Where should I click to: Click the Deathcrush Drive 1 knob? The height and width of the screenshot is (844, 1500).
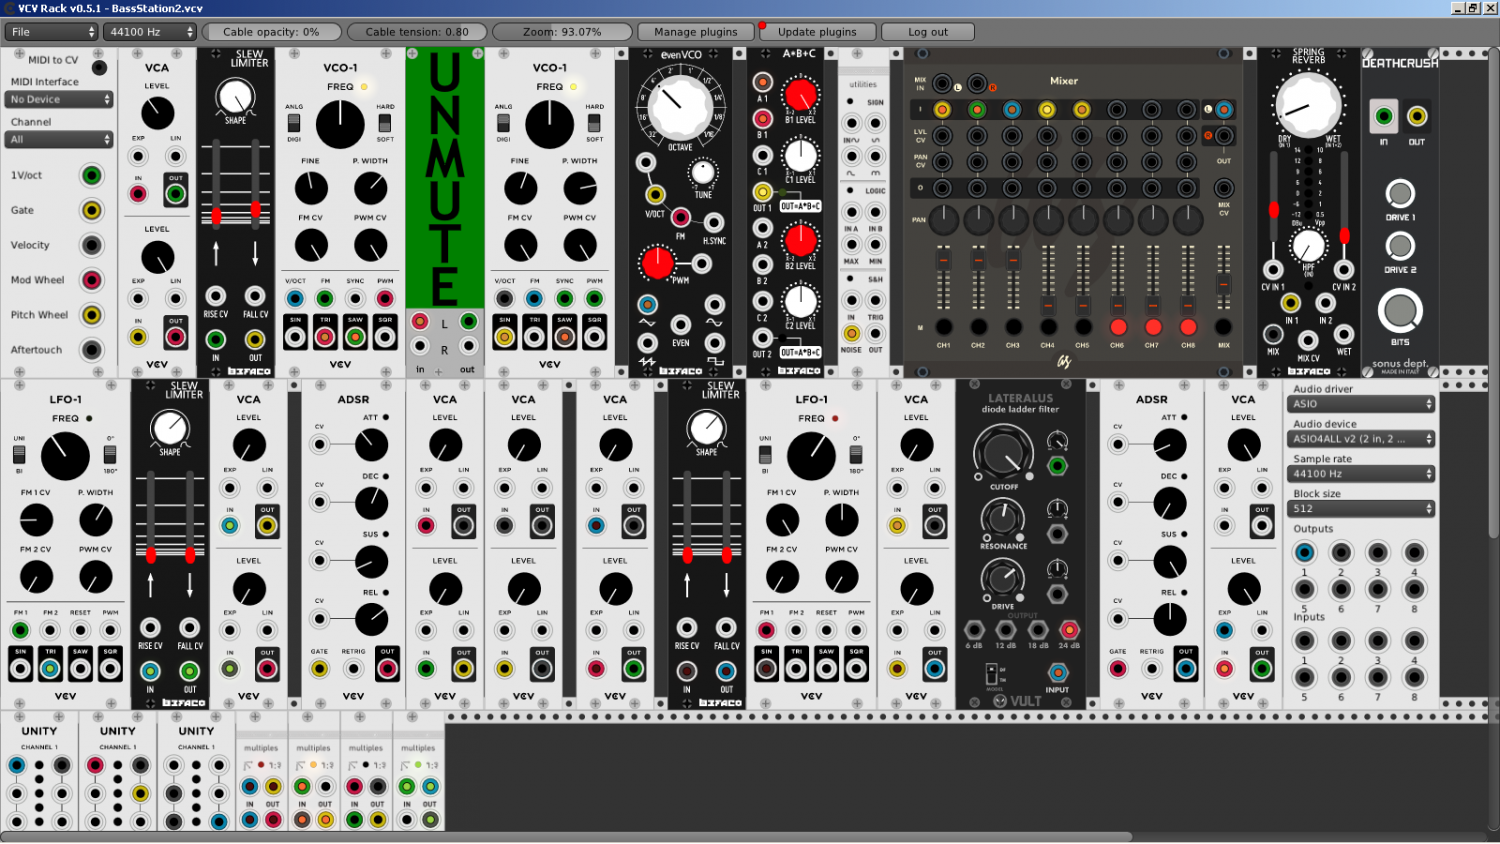pyautogui.click(x=1400, y=193)
